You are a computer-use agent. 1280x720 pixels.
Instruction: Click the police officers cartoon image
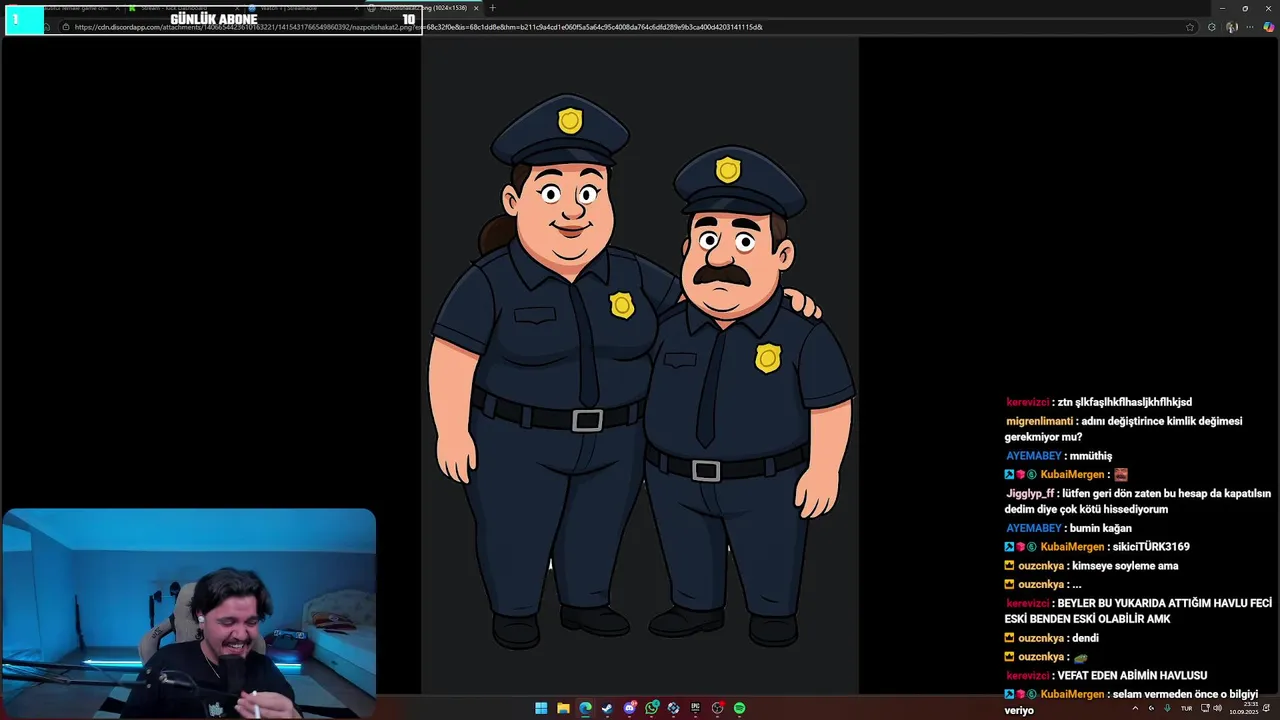(640, 365)
